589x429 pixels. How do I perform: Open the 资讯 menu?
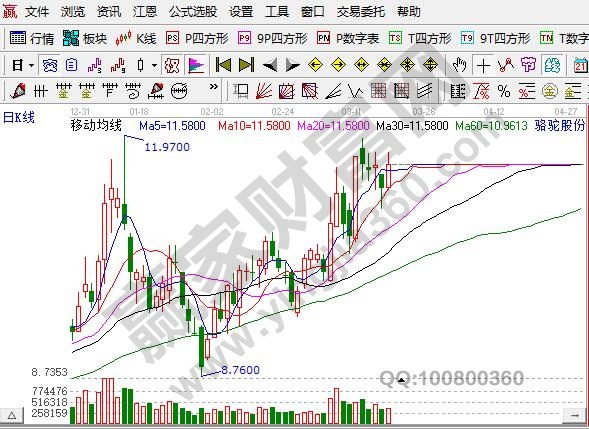[109, 12]
